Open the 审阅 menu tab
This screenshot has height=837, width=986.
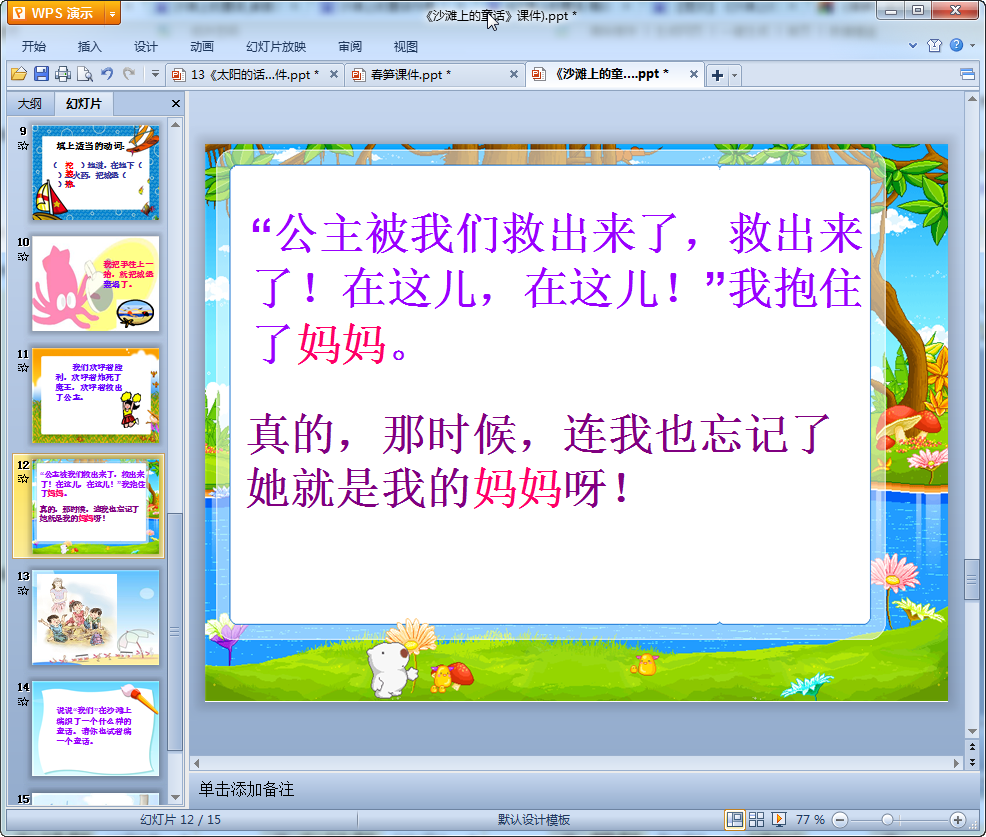(x=350, y=47)
